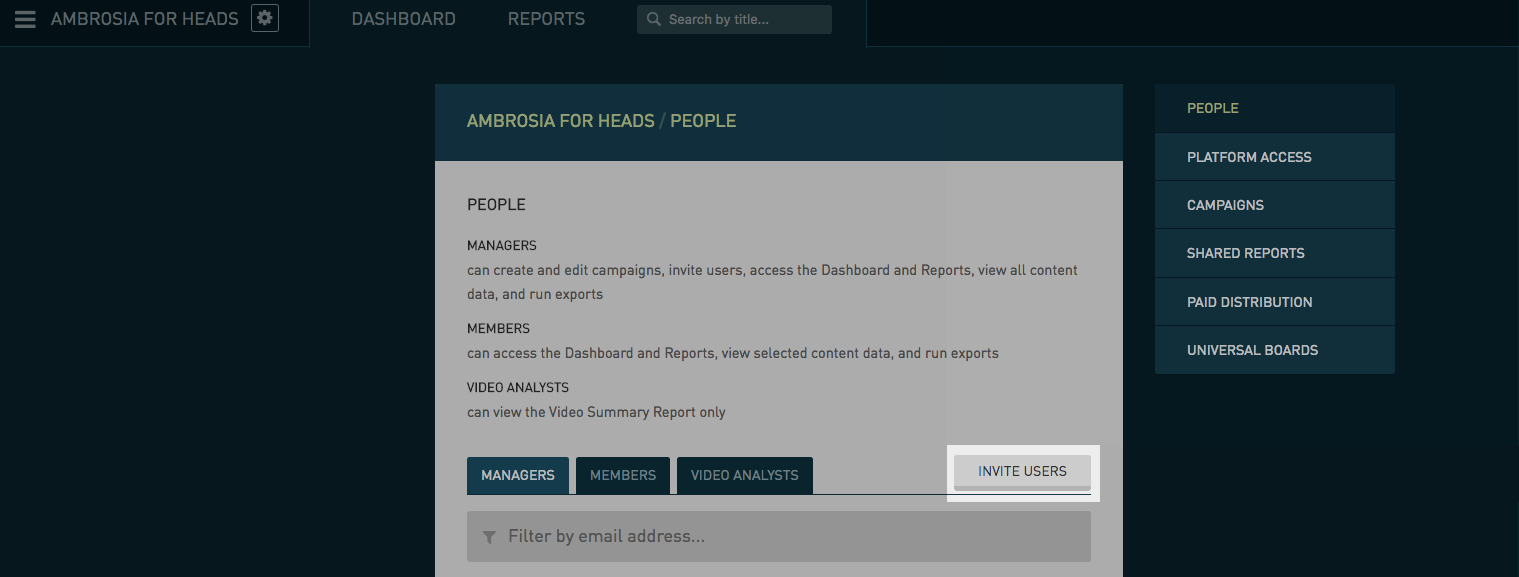Open the Reports tab
1519x577 pixels.
click(546, 19)
